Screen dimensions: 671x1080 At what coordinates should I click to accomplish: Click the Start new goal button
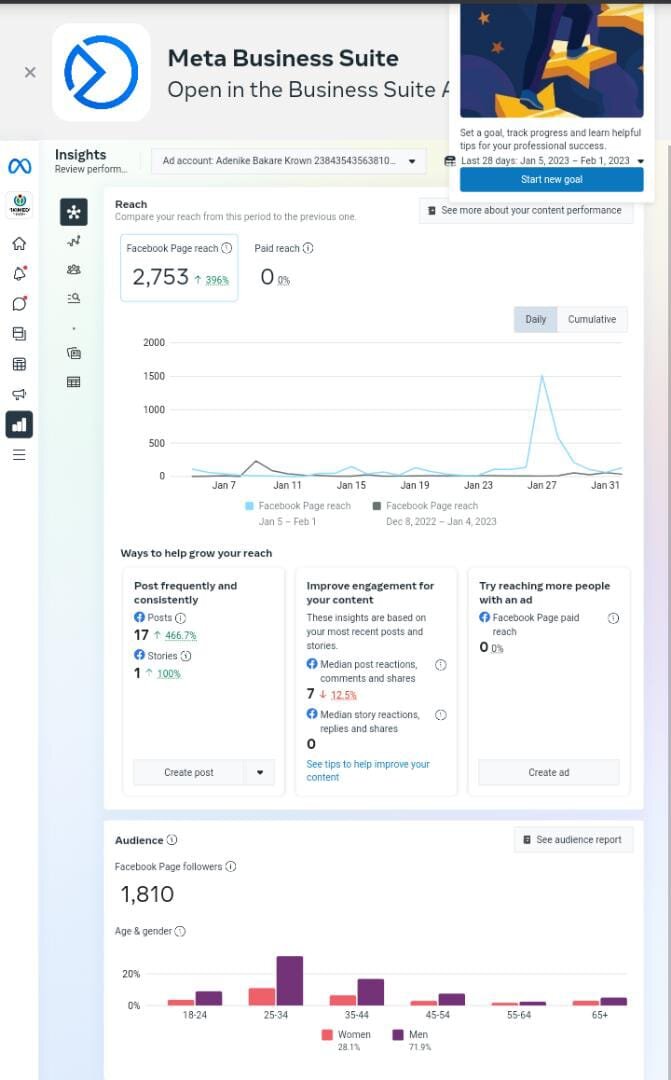(552, 180)
